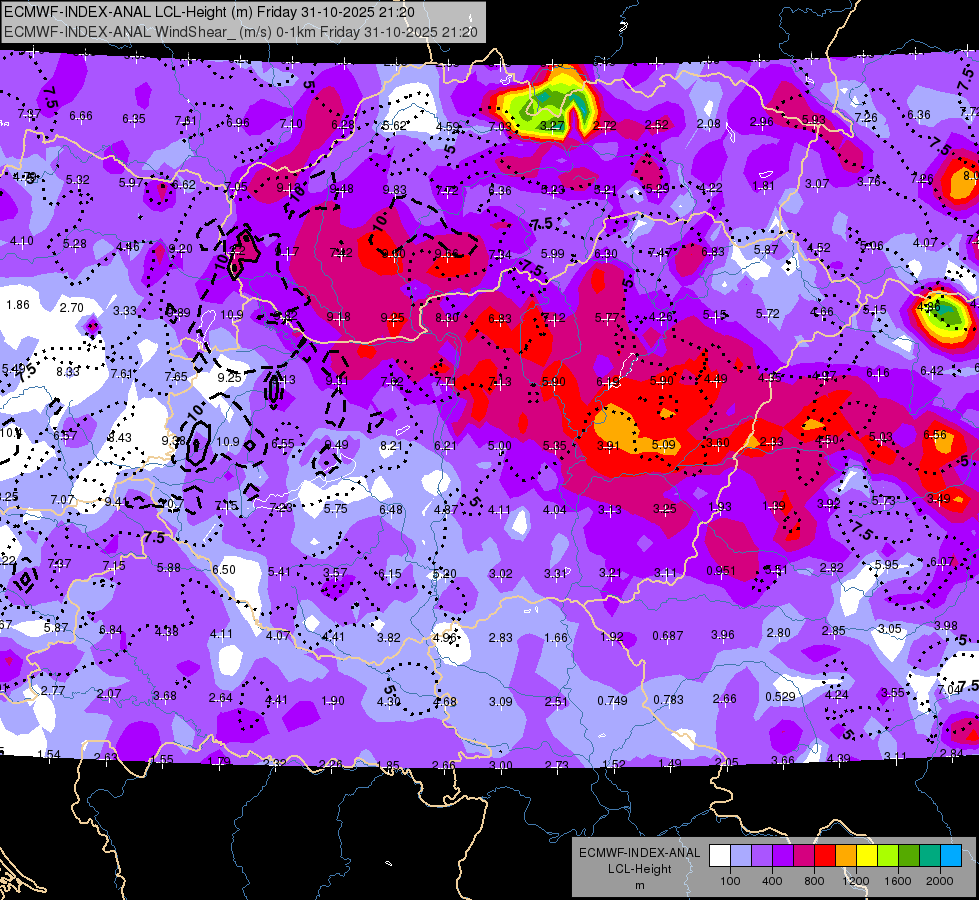Click the wind shear value 6.66

81,116
